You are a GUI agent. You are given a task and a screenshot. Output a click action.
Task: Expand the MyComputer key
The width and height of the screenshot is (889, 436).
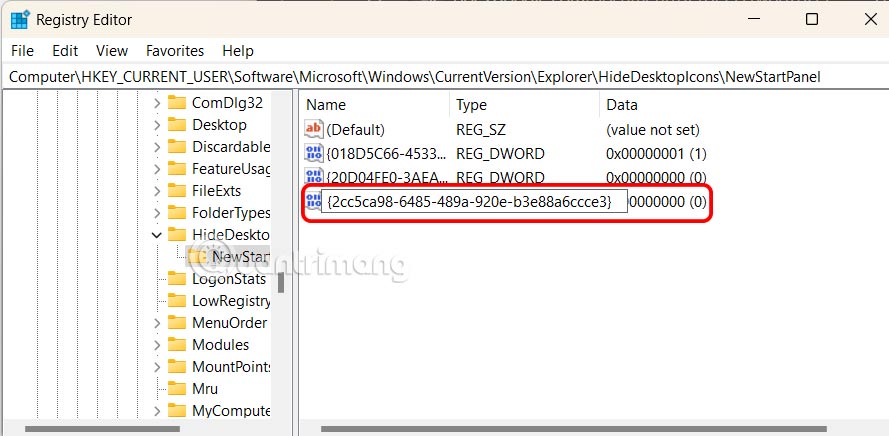[157, 410]
